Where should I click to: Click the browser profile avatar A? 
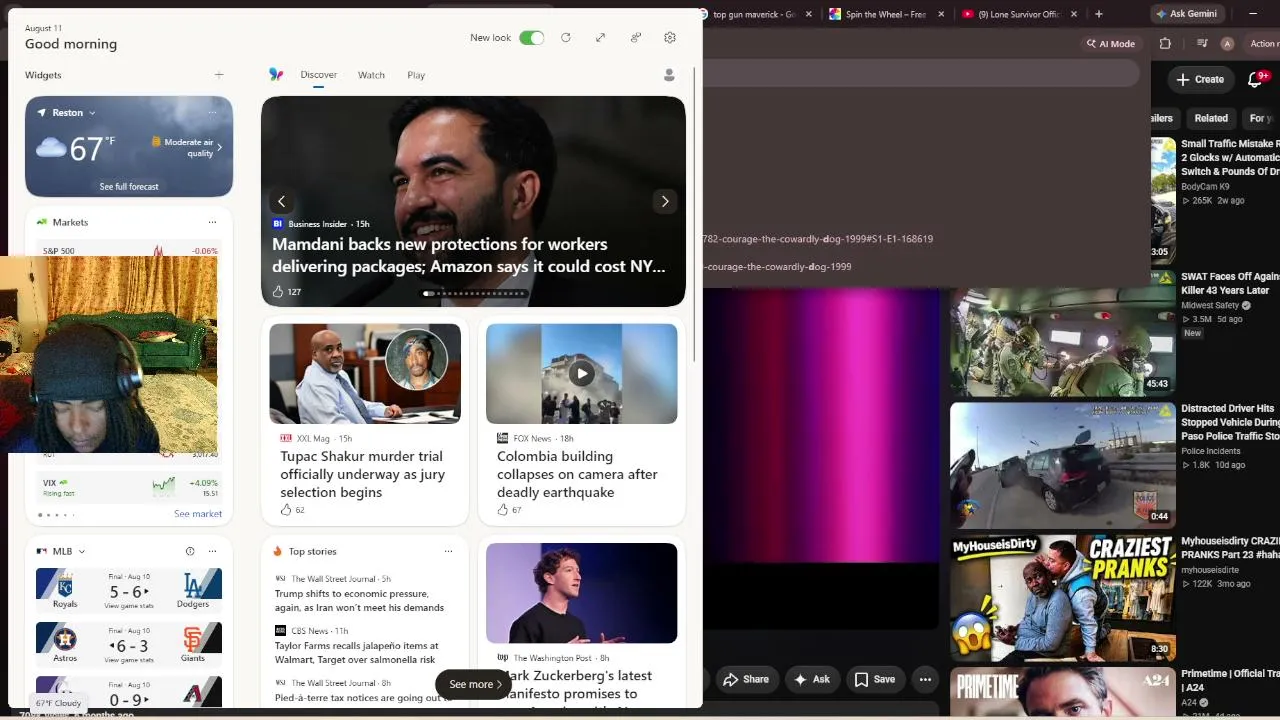(1228, 44)
